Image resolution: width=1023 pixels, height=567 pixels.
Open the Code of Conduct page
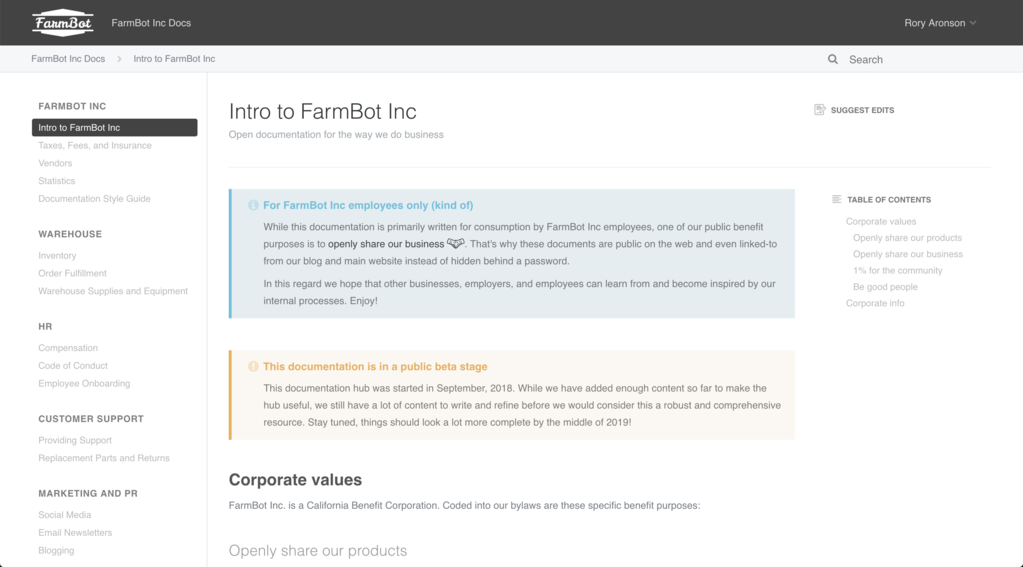pos(73,366)
